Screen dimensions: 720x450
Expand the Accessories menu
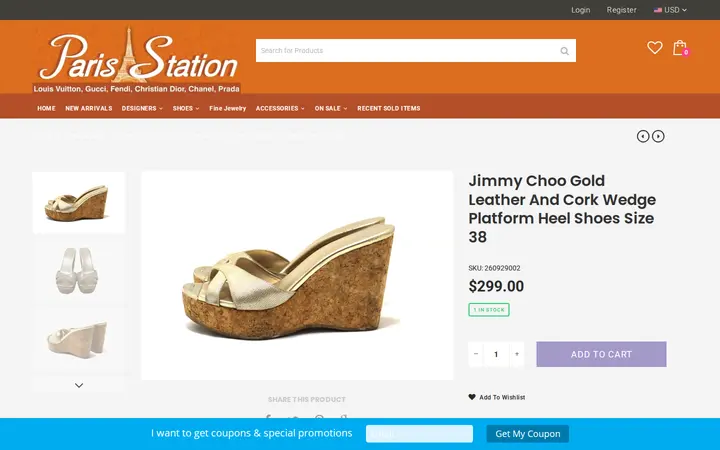click(280, 108)
